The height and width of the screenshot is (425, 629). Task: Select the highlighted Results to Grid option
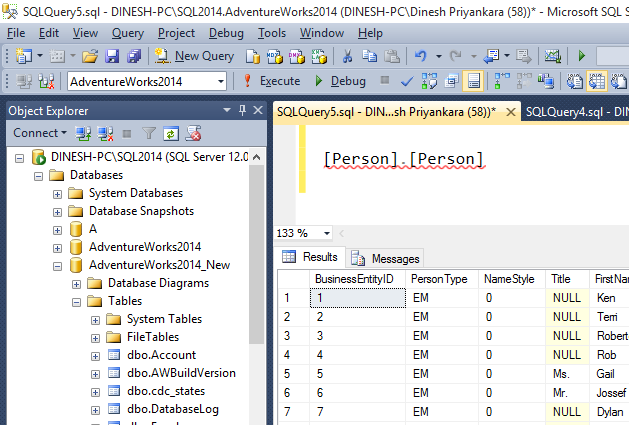coord(597,81)
